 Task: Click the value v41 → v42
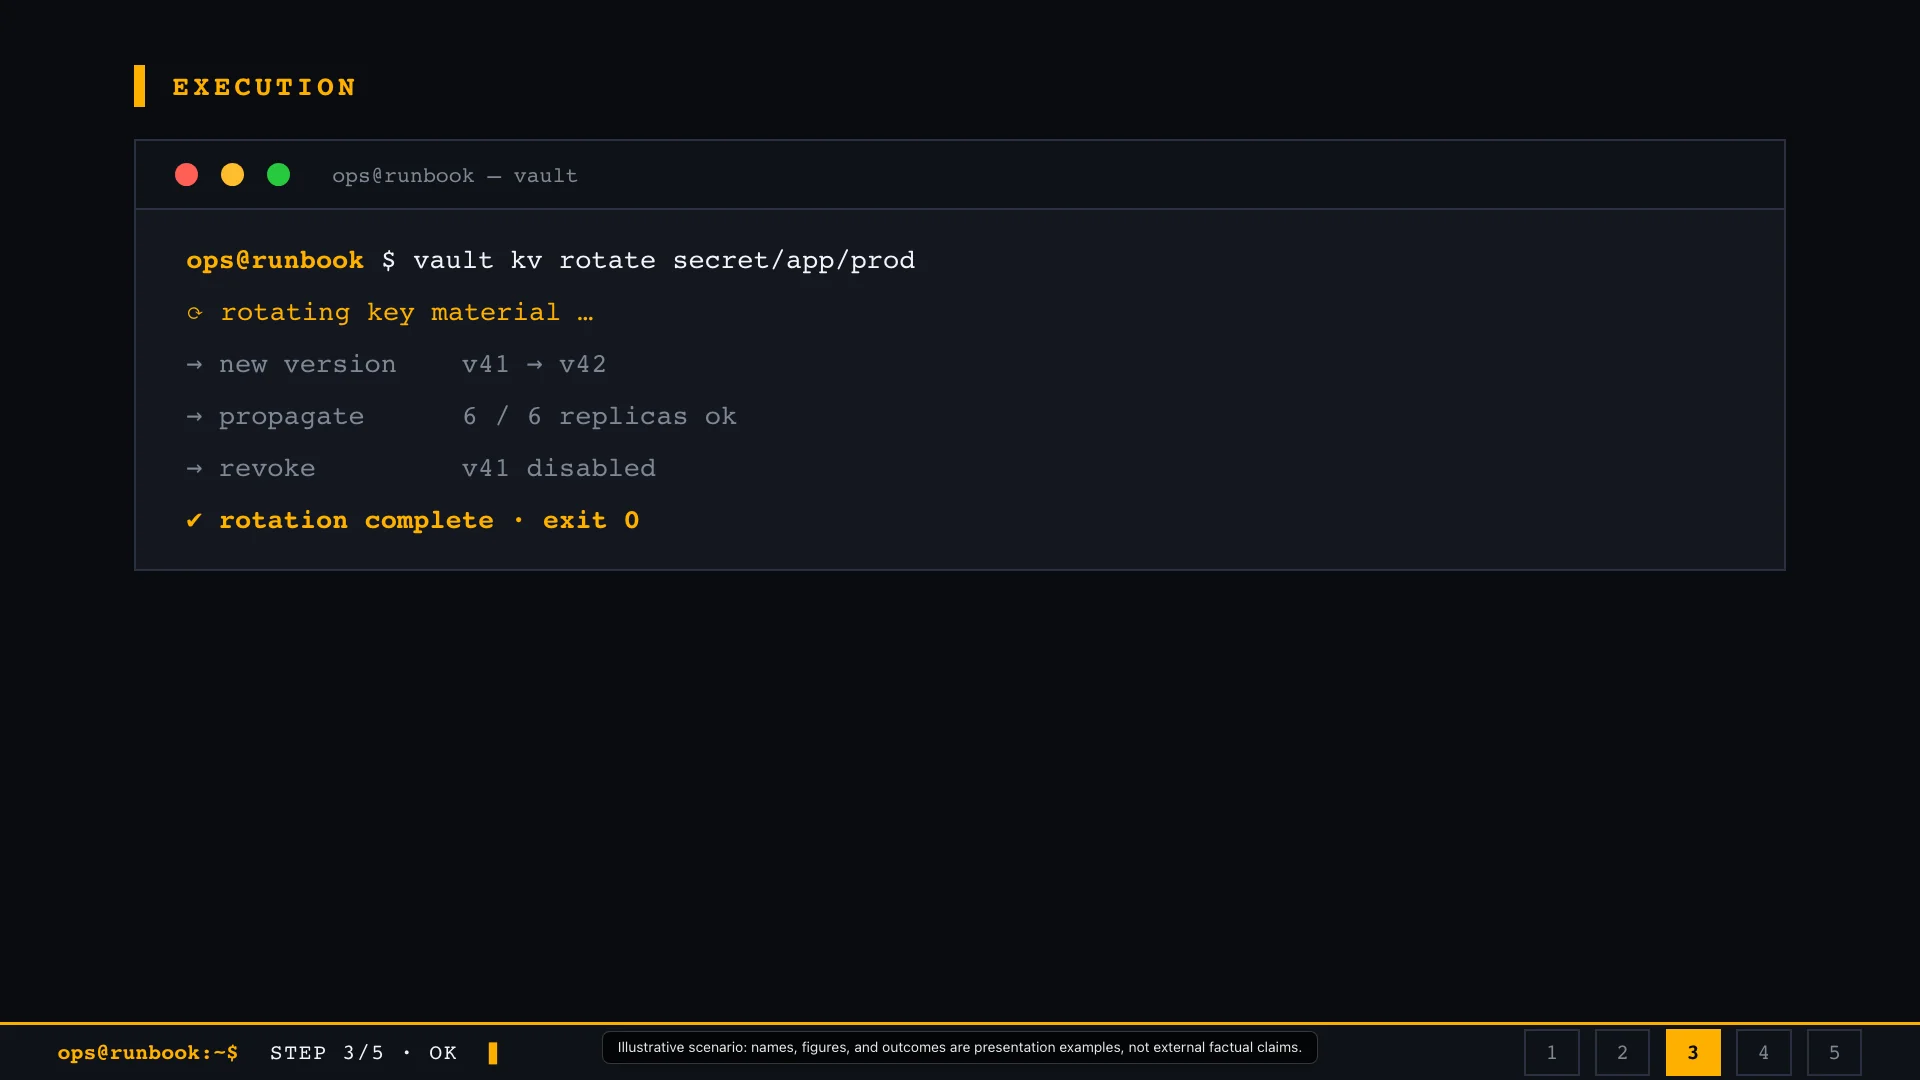pyautogui.click(x=534, y=365)
